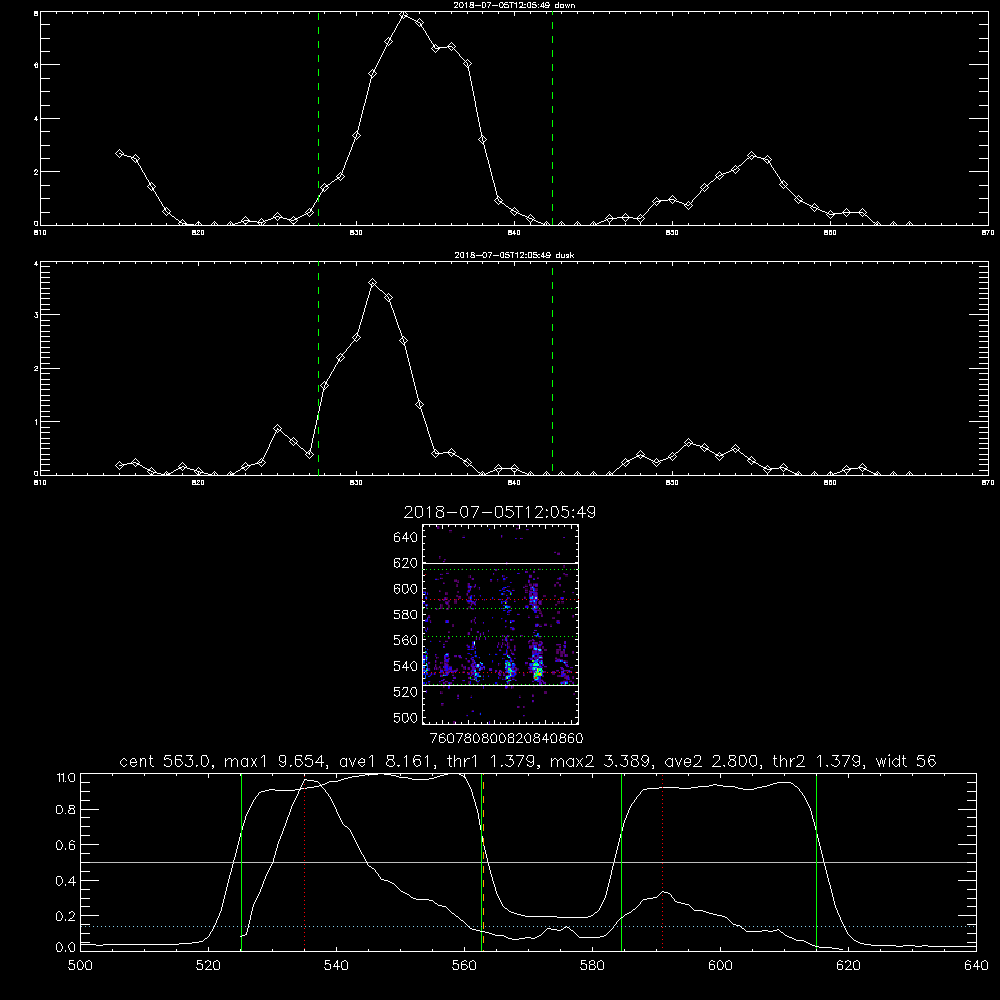This screenshot has height=1000, width=1000.
Task: Click 'max2 3.389' in the stats header
Action: [x=600, y=761]
